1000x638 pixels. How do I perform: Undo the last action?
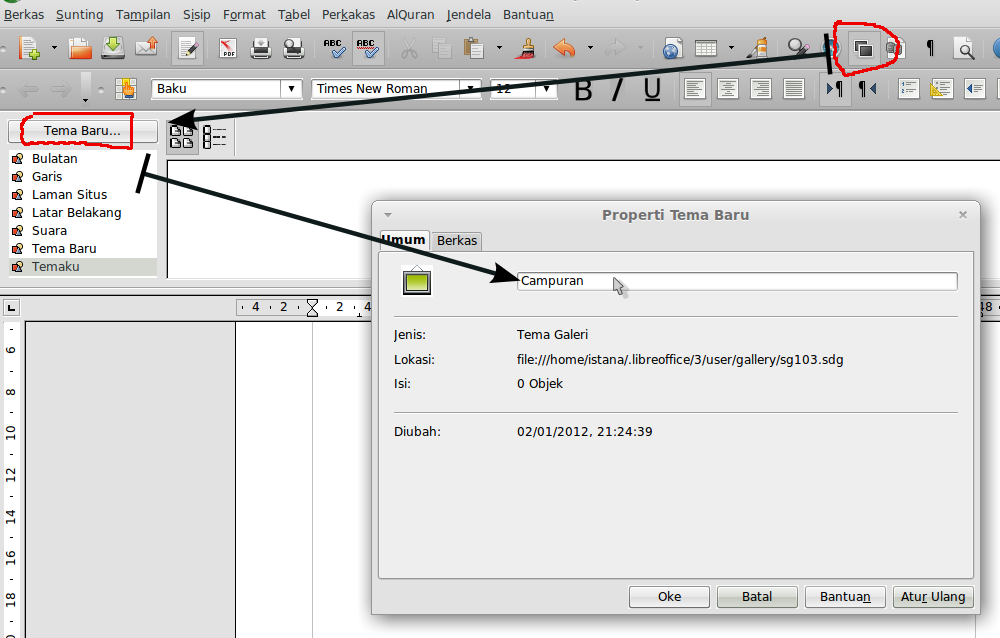coord(563,47)
